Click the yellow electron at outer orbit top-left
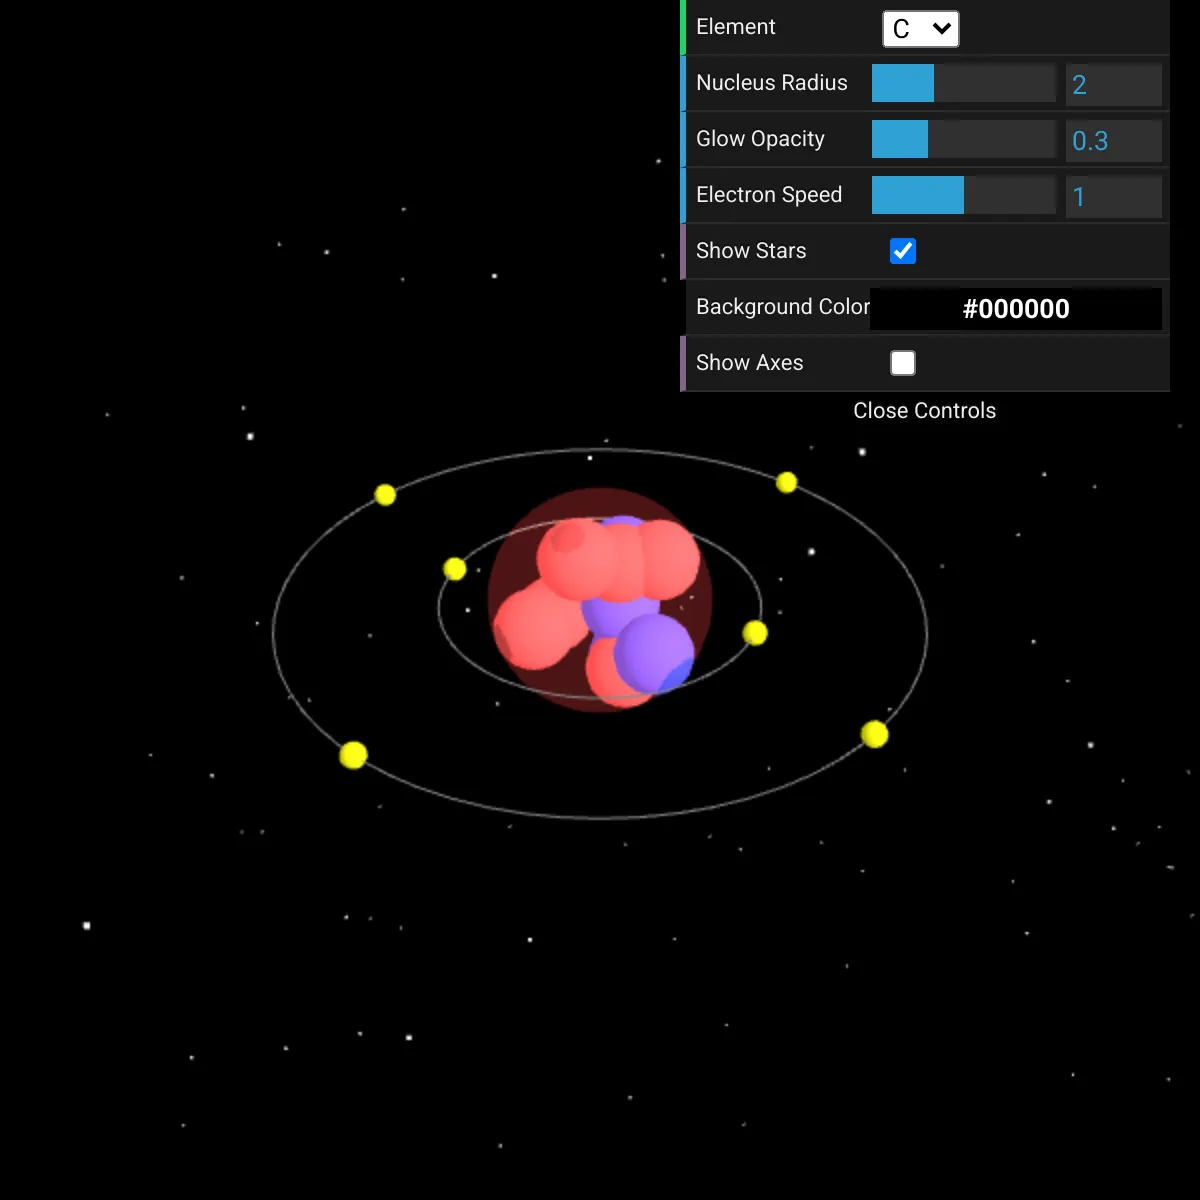This screenshot has height=1200, width=1200. point(385,495)
